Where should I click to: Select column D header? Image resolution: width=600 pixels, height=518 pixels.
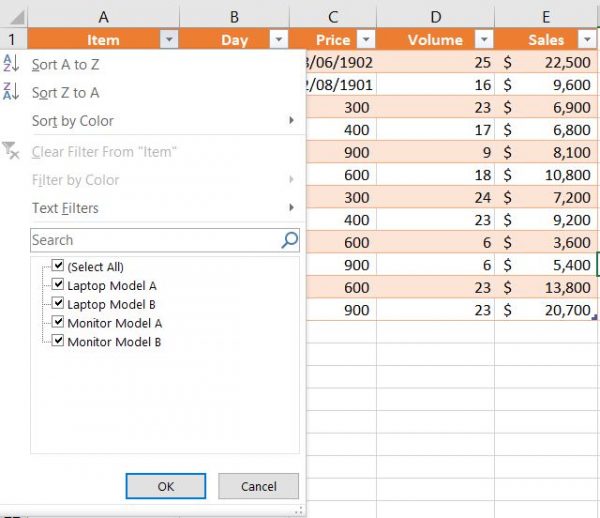pyautogui.click(x=435, y=17)
